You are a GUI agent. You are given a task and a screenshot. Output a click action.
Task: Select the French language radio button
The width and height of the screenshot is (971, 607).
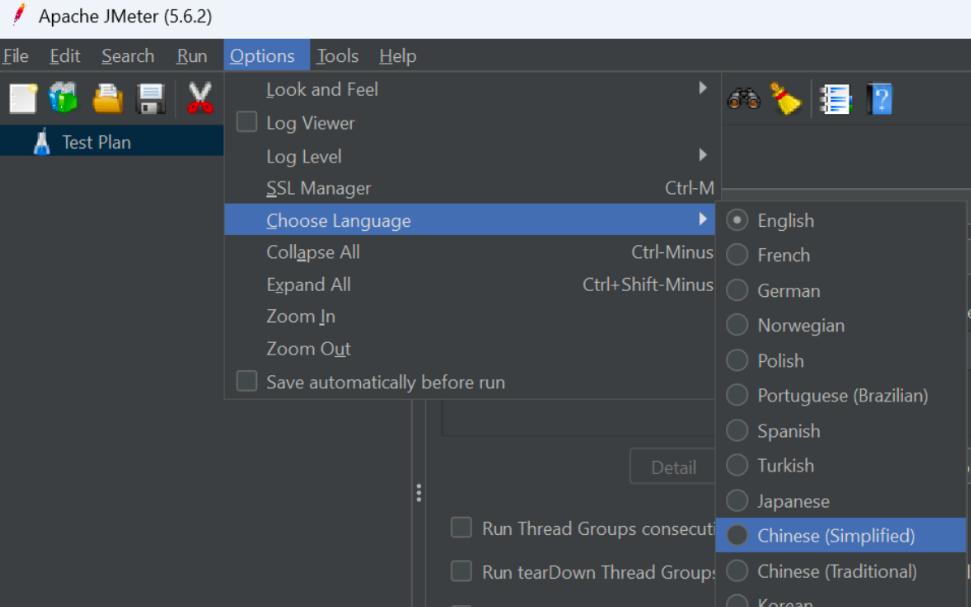point(737,255)
